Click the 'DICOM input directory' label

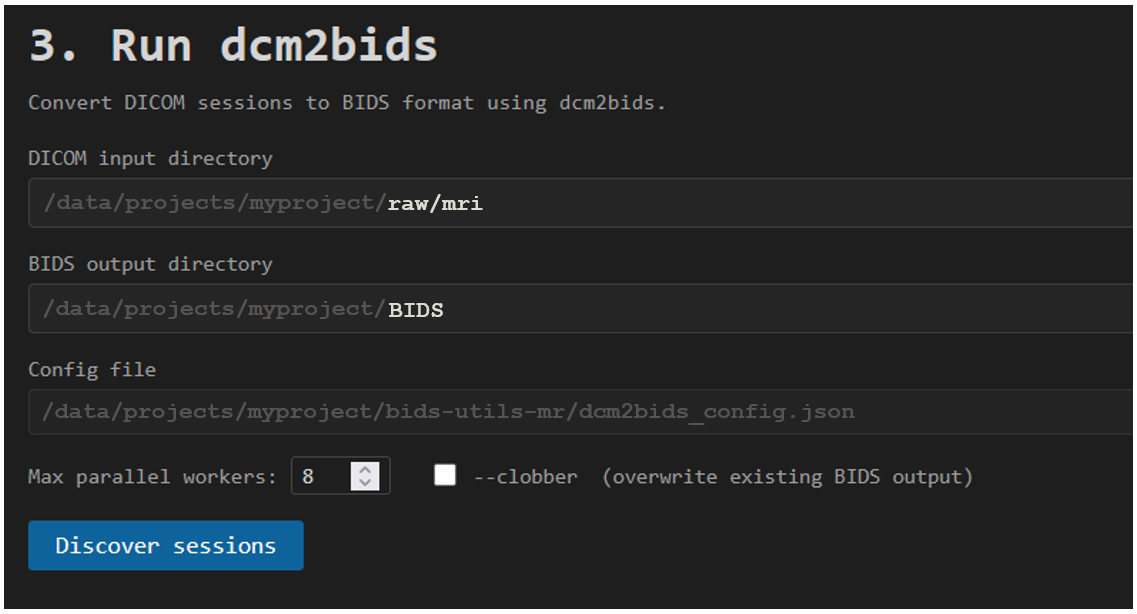[x=150, y=158]
